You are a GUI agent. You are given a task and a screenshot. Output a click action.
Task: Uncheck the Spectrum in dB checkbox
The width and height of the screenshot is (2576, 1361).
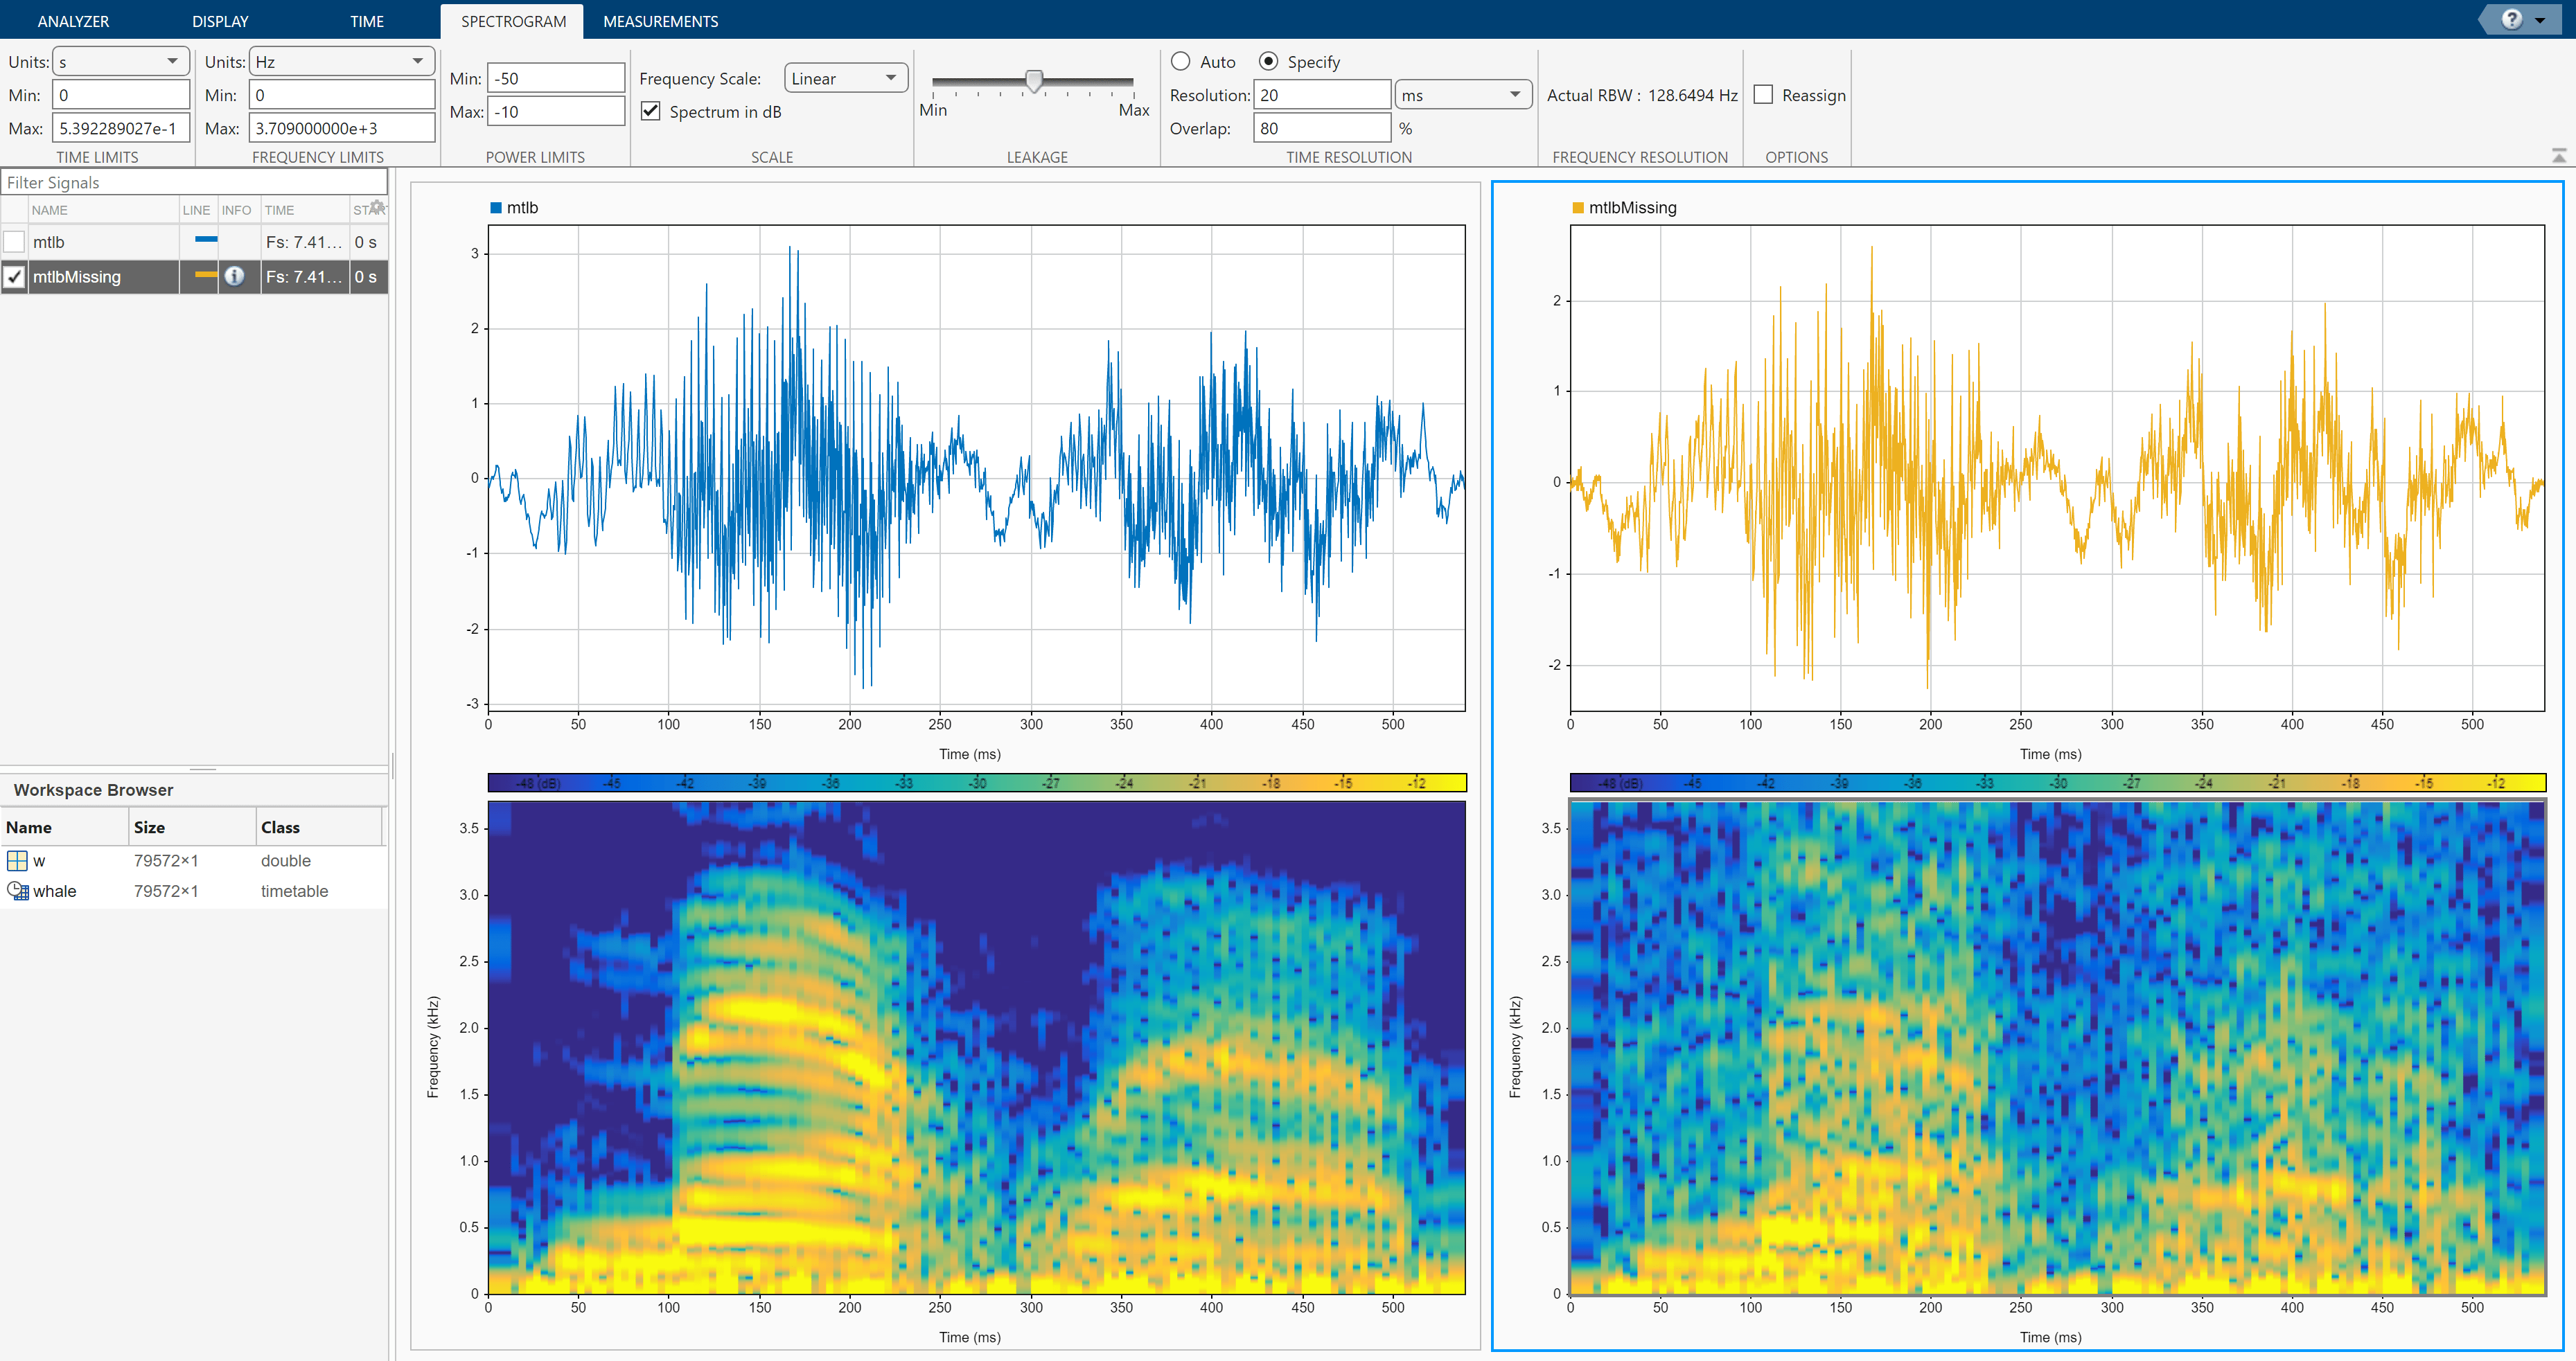651,111
